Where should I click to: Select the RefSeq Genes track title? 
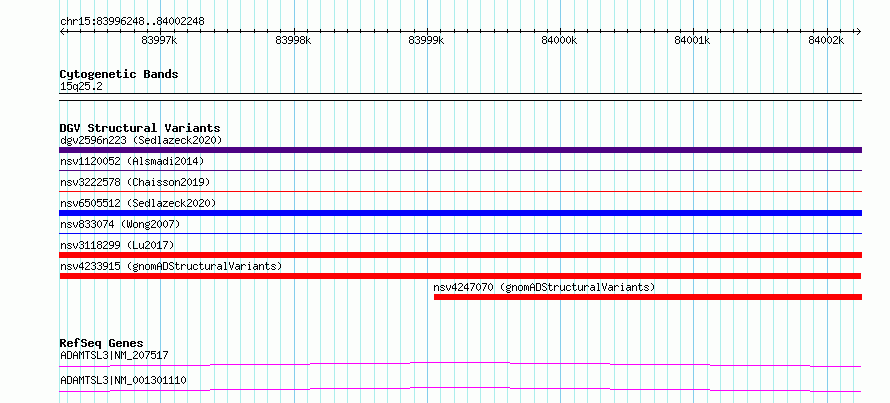click(101, 343)
